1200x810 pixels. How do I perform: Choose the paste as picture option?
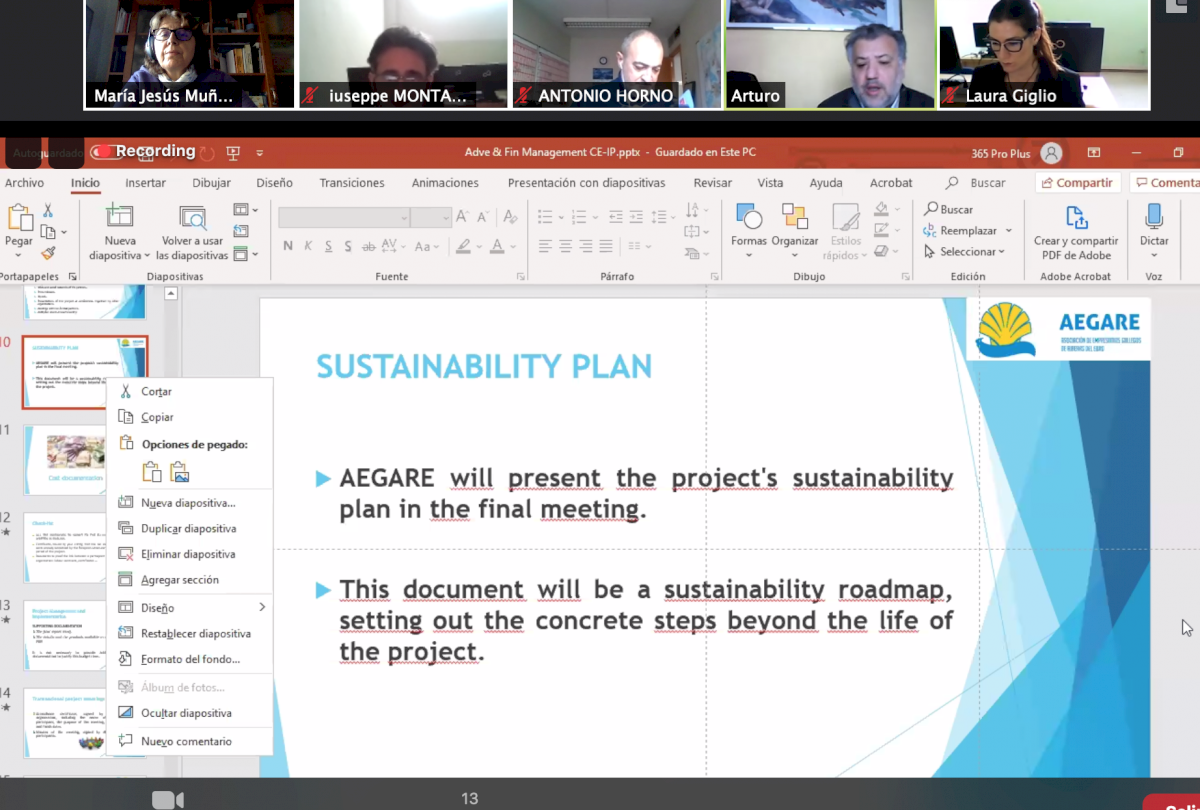[x=180, y=472]
